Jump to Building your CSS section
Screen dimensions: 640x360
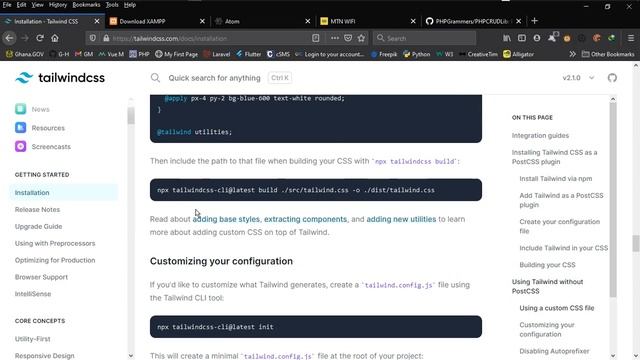[547, 265]
